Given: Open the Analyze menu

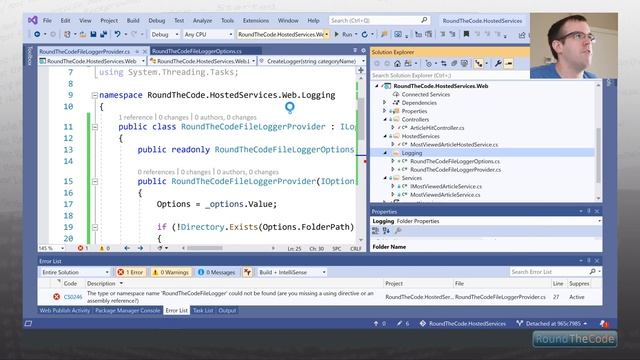Looking at the screenshot, I should coord(202,20).
